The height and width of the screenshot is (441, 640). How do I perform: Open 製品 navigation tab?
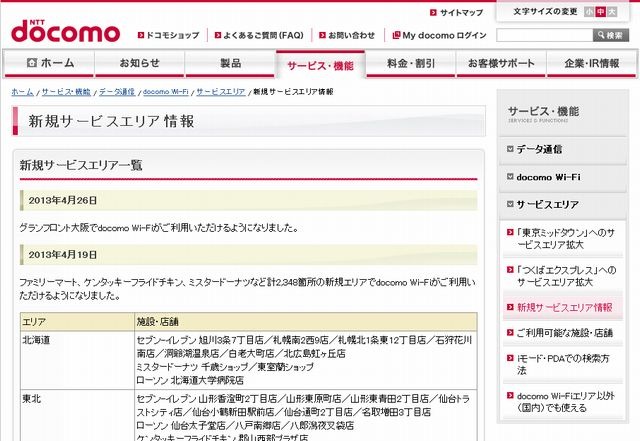(x=230, y=64)
